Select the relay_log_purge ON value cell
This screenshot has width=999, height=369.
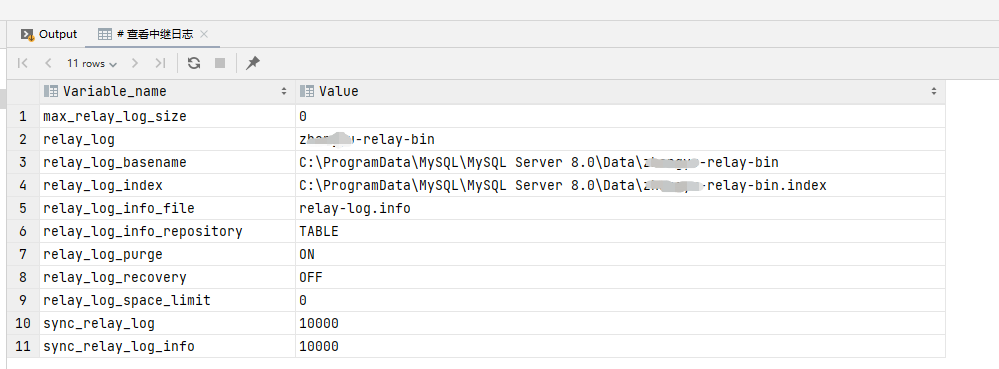point(620,254)
